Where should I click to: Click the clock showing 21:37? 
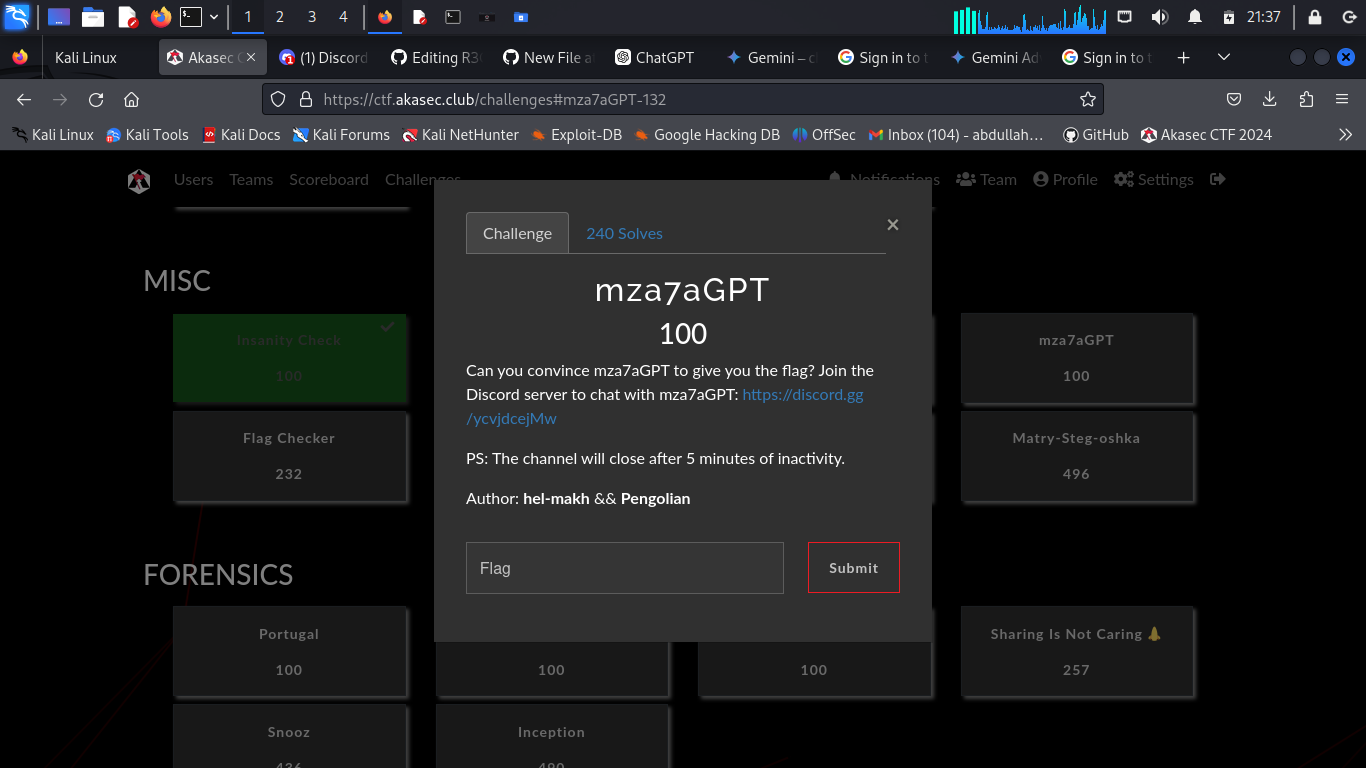click(1264, 17)
